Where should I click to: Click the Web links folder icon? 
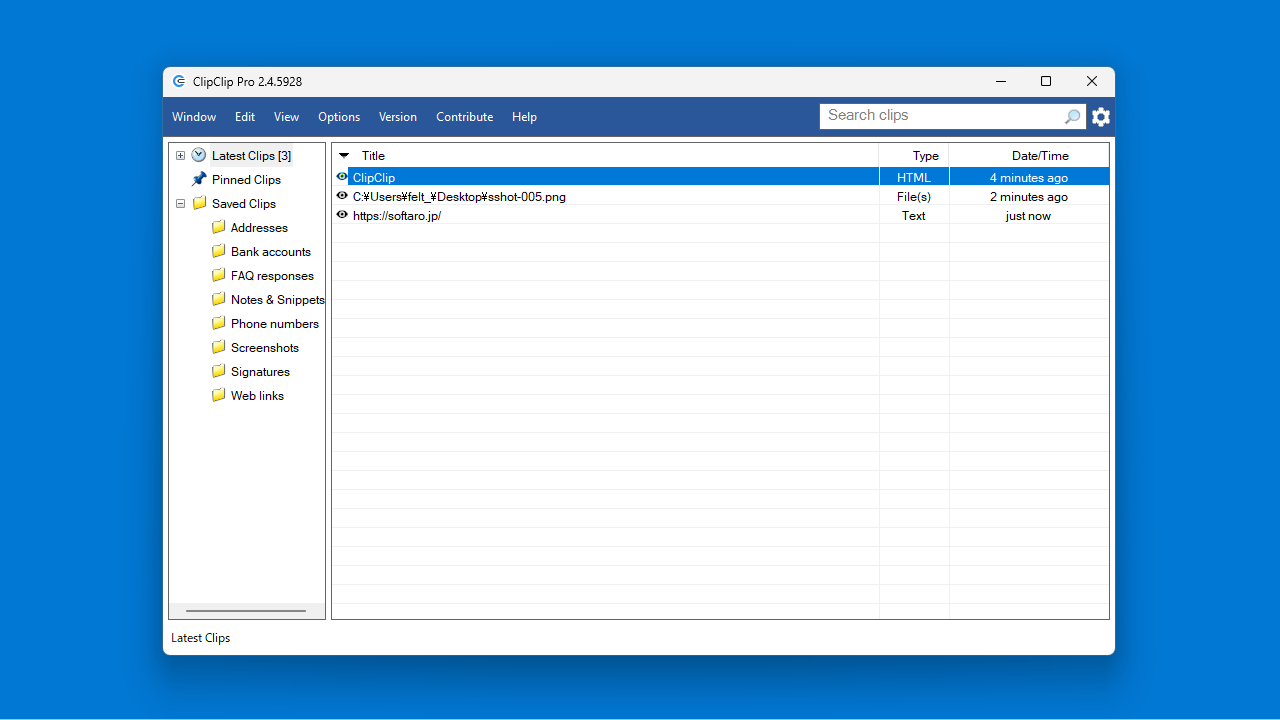(x=218, y=395)
